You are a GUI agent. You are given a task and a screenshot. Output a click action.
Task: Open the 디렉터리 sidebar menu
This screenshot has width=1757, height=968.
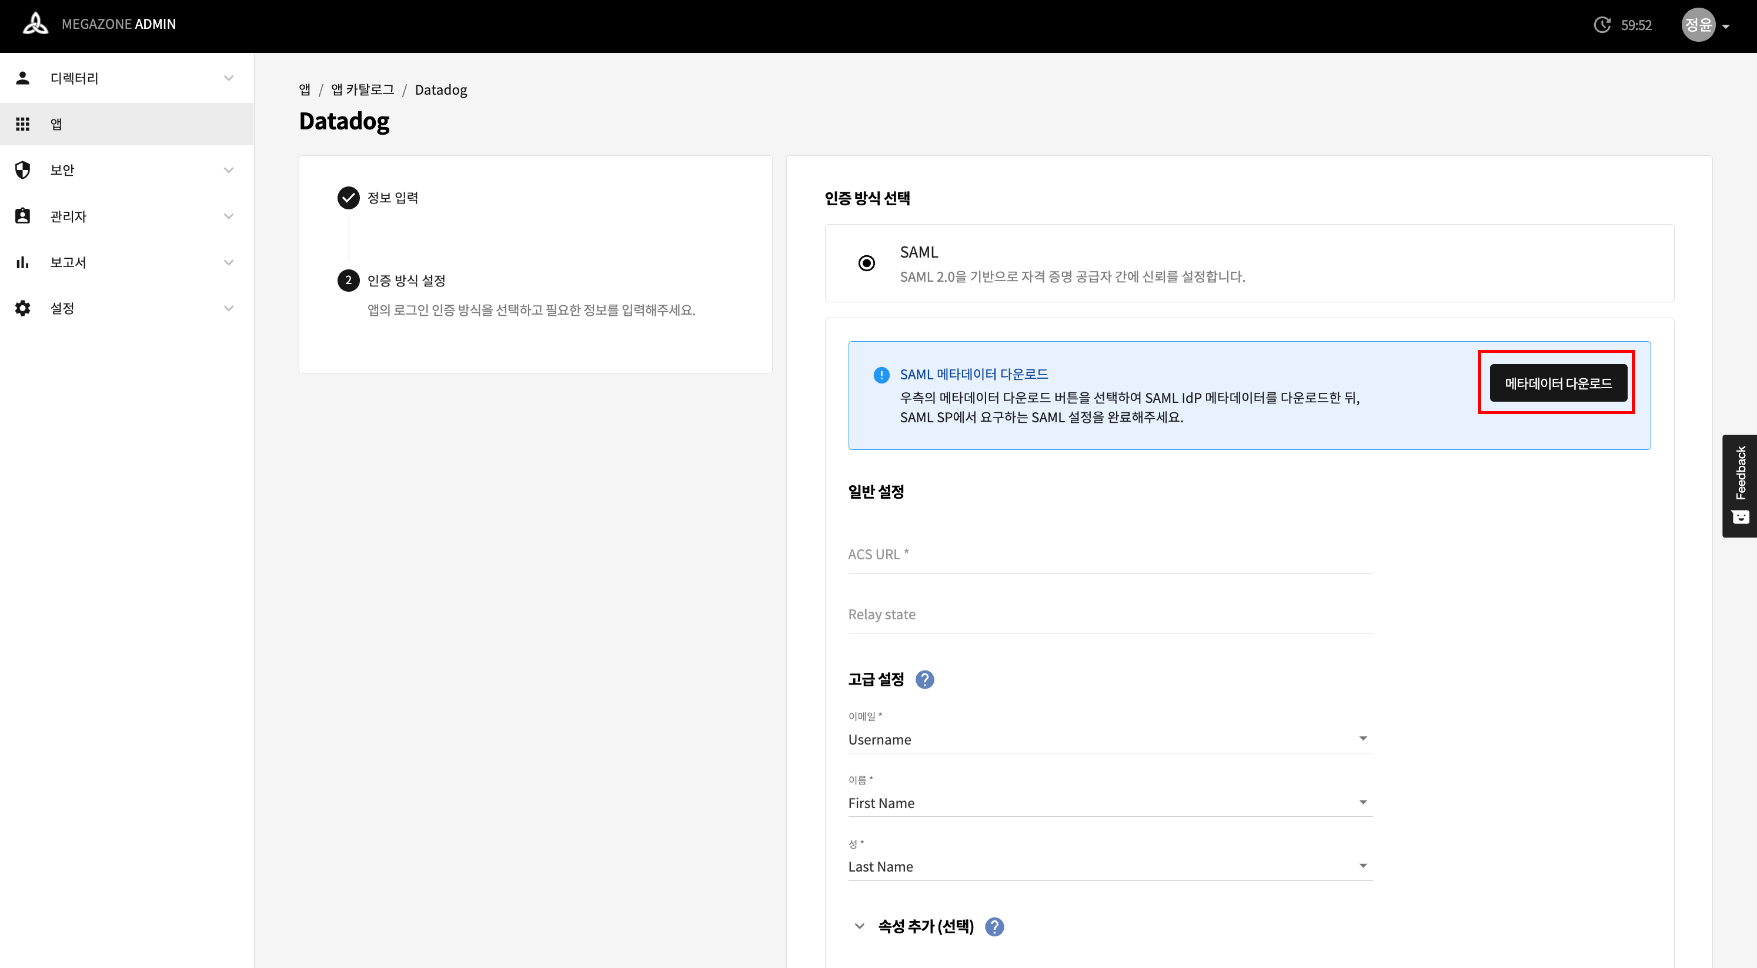coord(127,78)
